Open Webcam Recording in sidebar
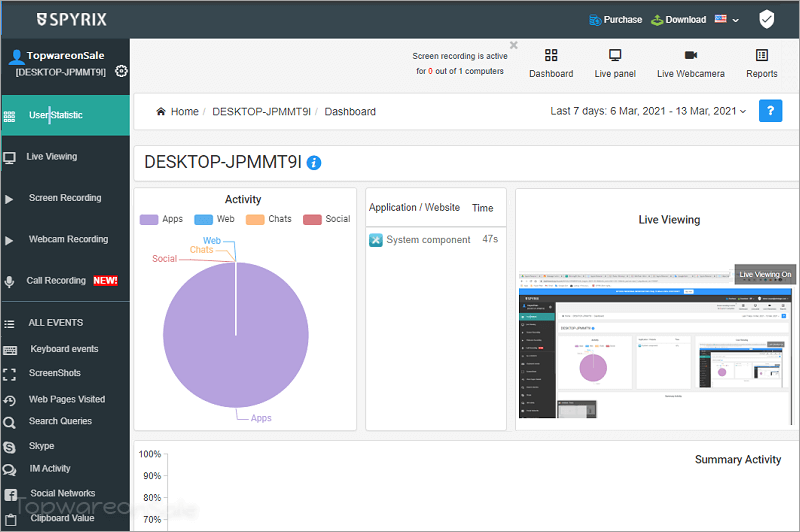 pyautogui.click(x=65, y=239)
